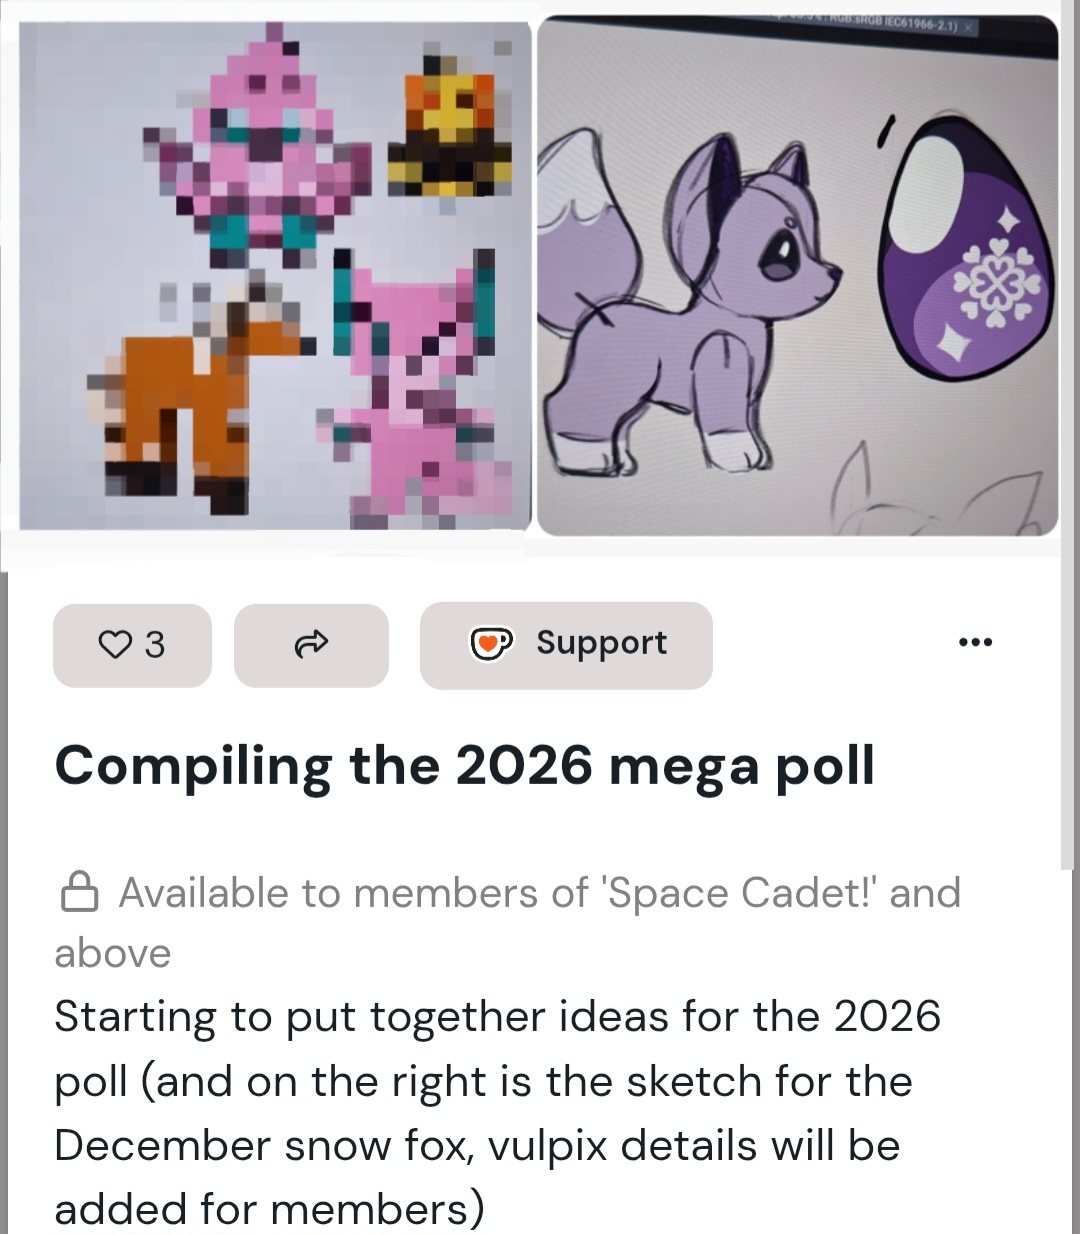The image size is (1080, 1234).
Task: Open the post titled Compiling the 2026 mega poll
Action: pos(464,766)
